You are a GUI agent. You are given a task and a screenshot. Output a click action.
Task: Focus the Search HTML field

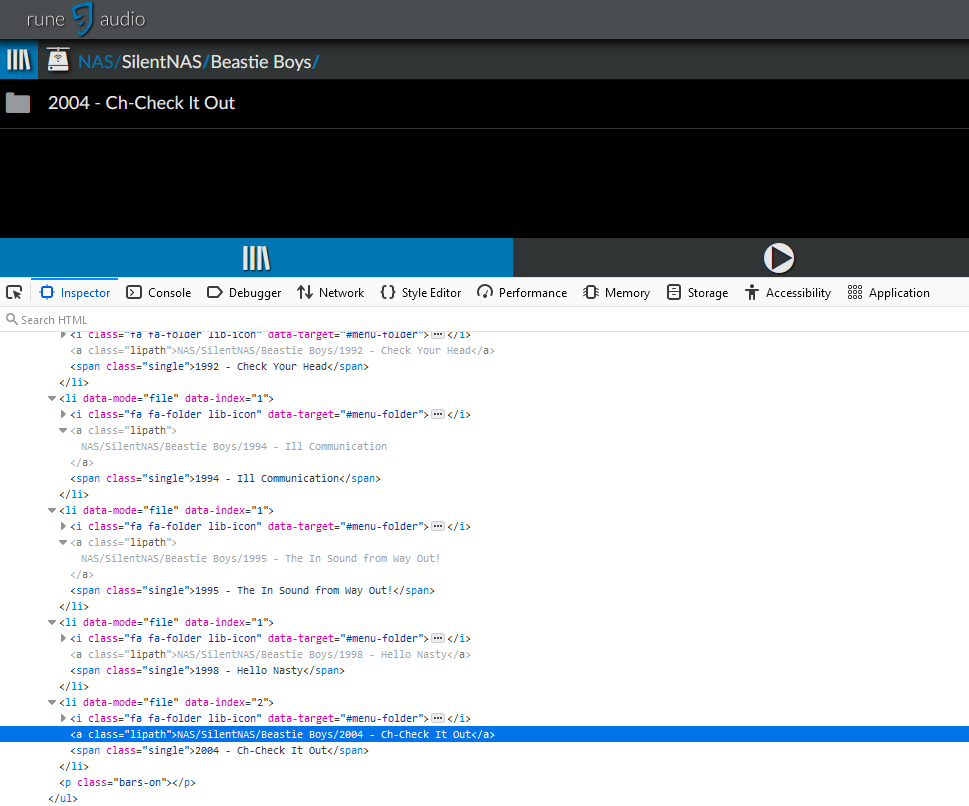(484, 320)
